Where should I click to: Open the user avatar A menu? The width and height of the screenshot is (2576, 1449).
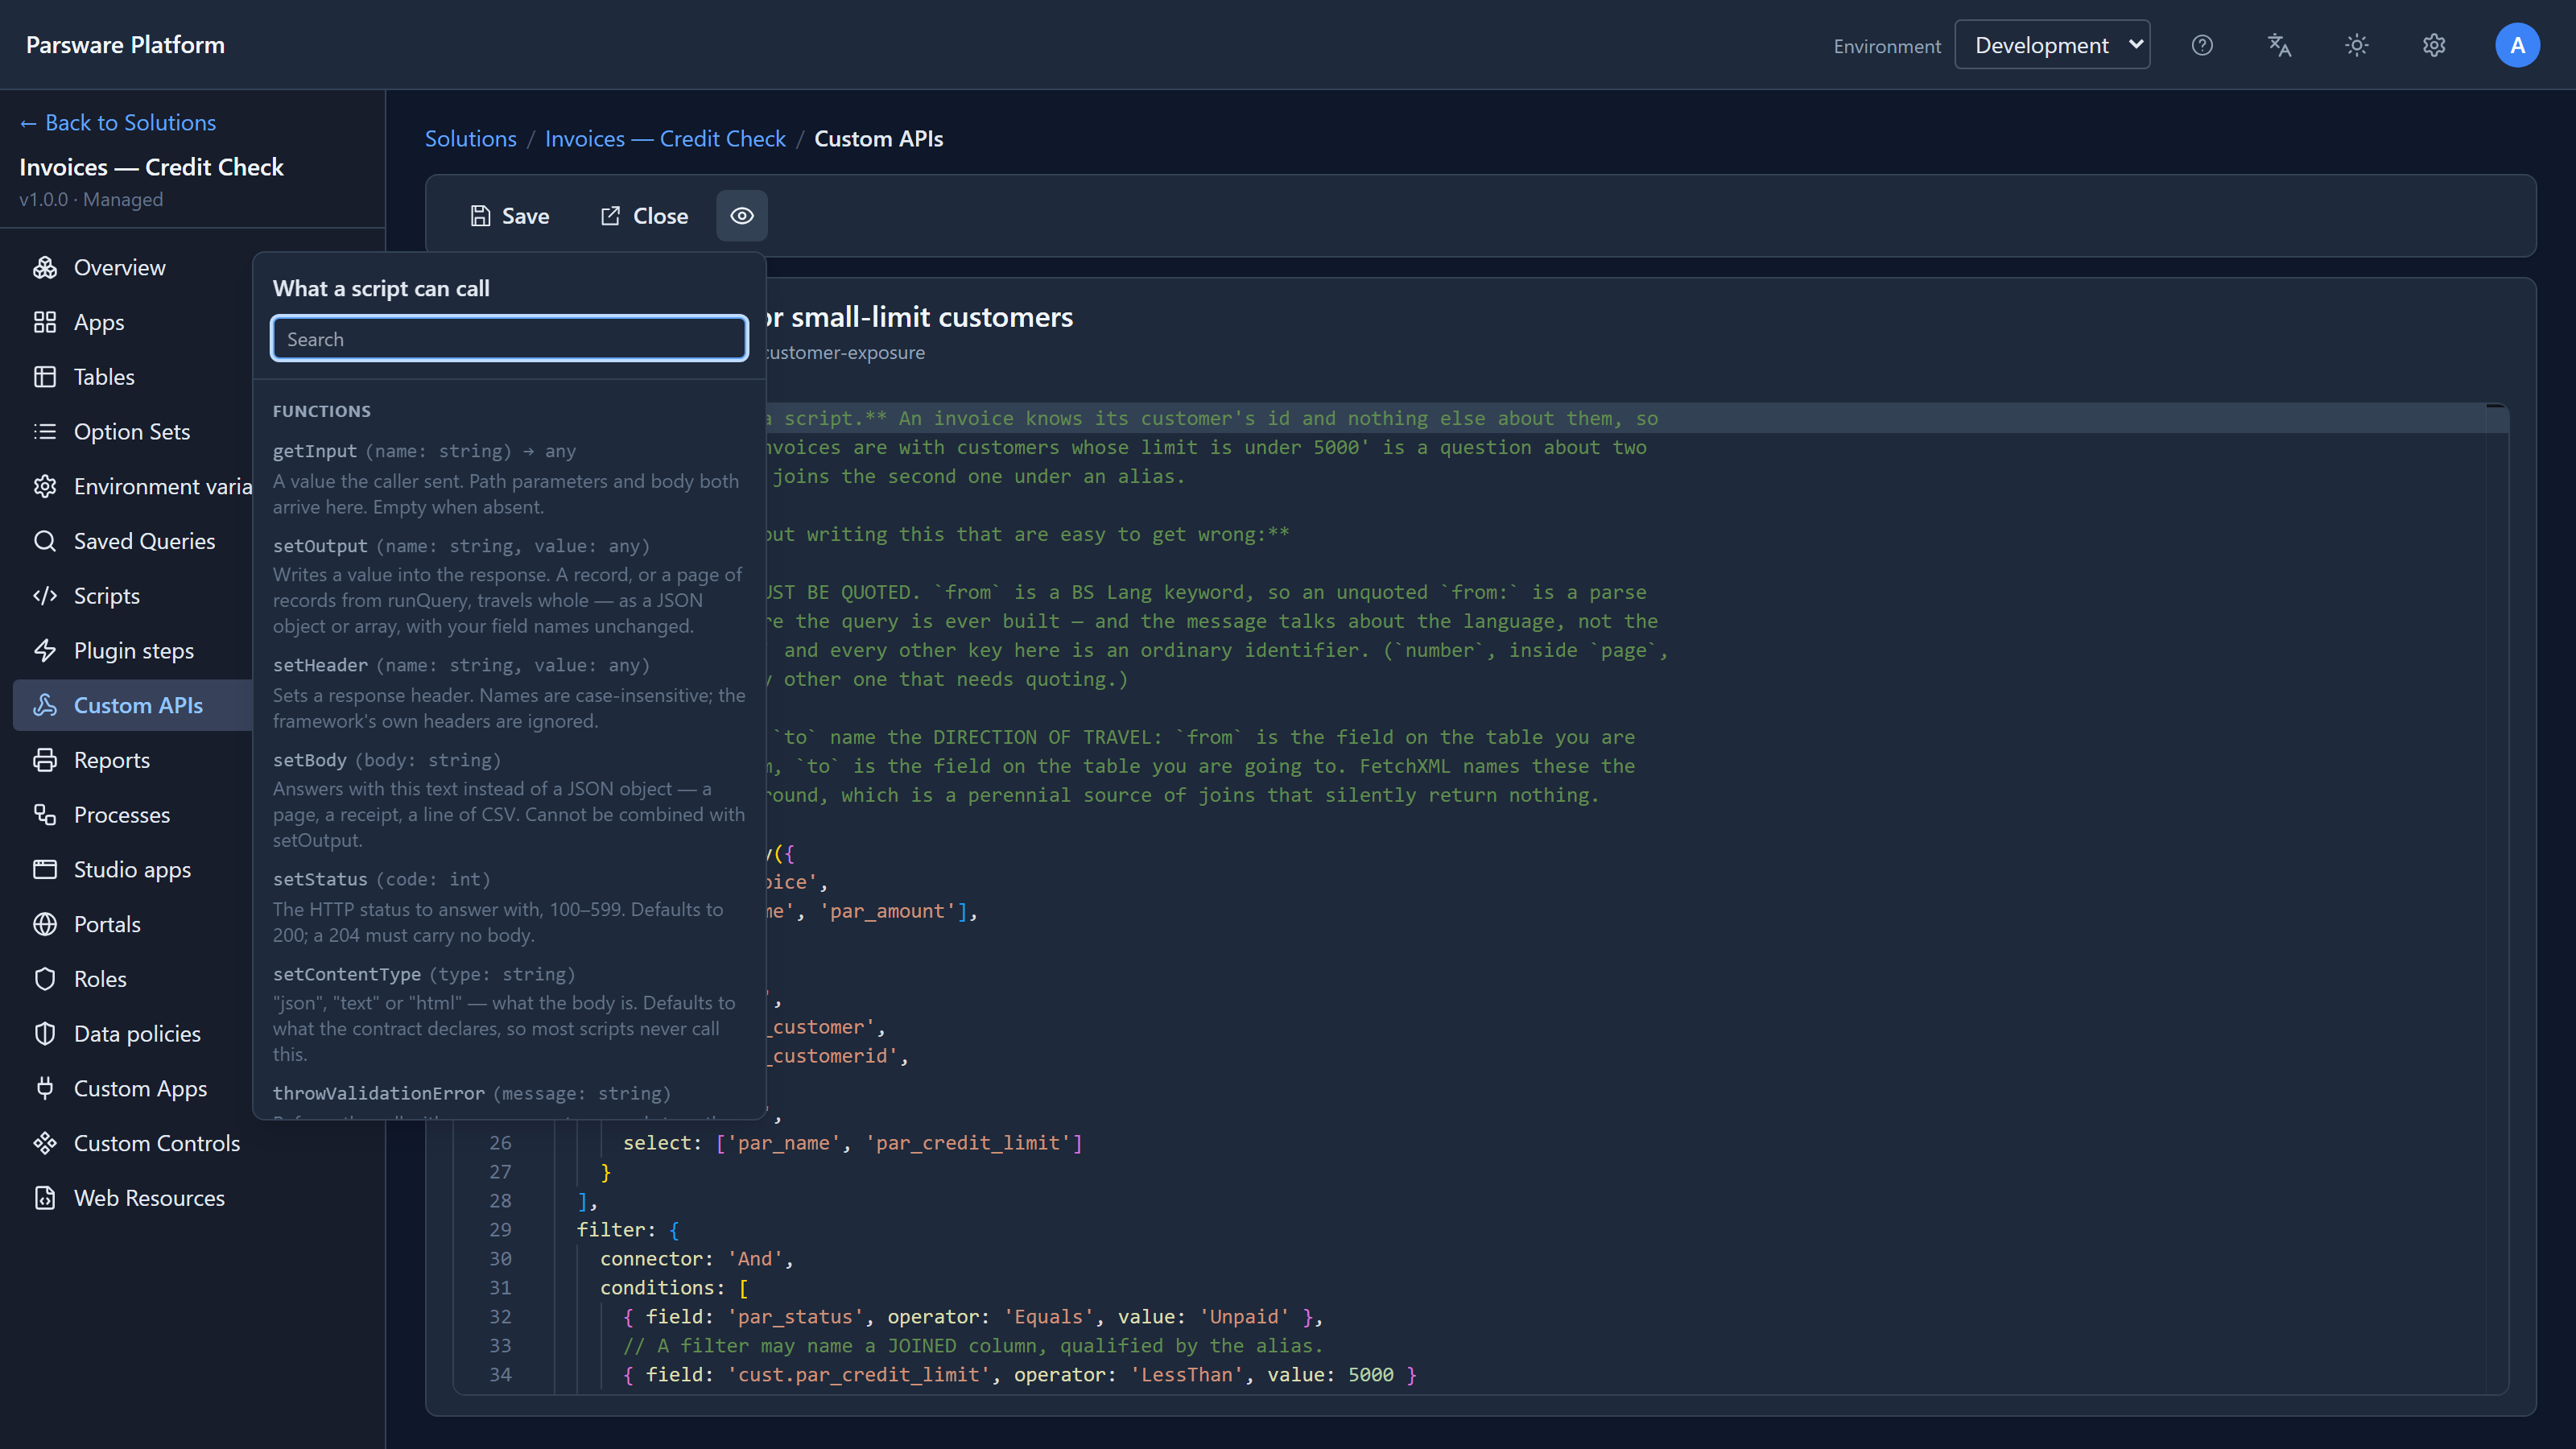point(2517,45)
